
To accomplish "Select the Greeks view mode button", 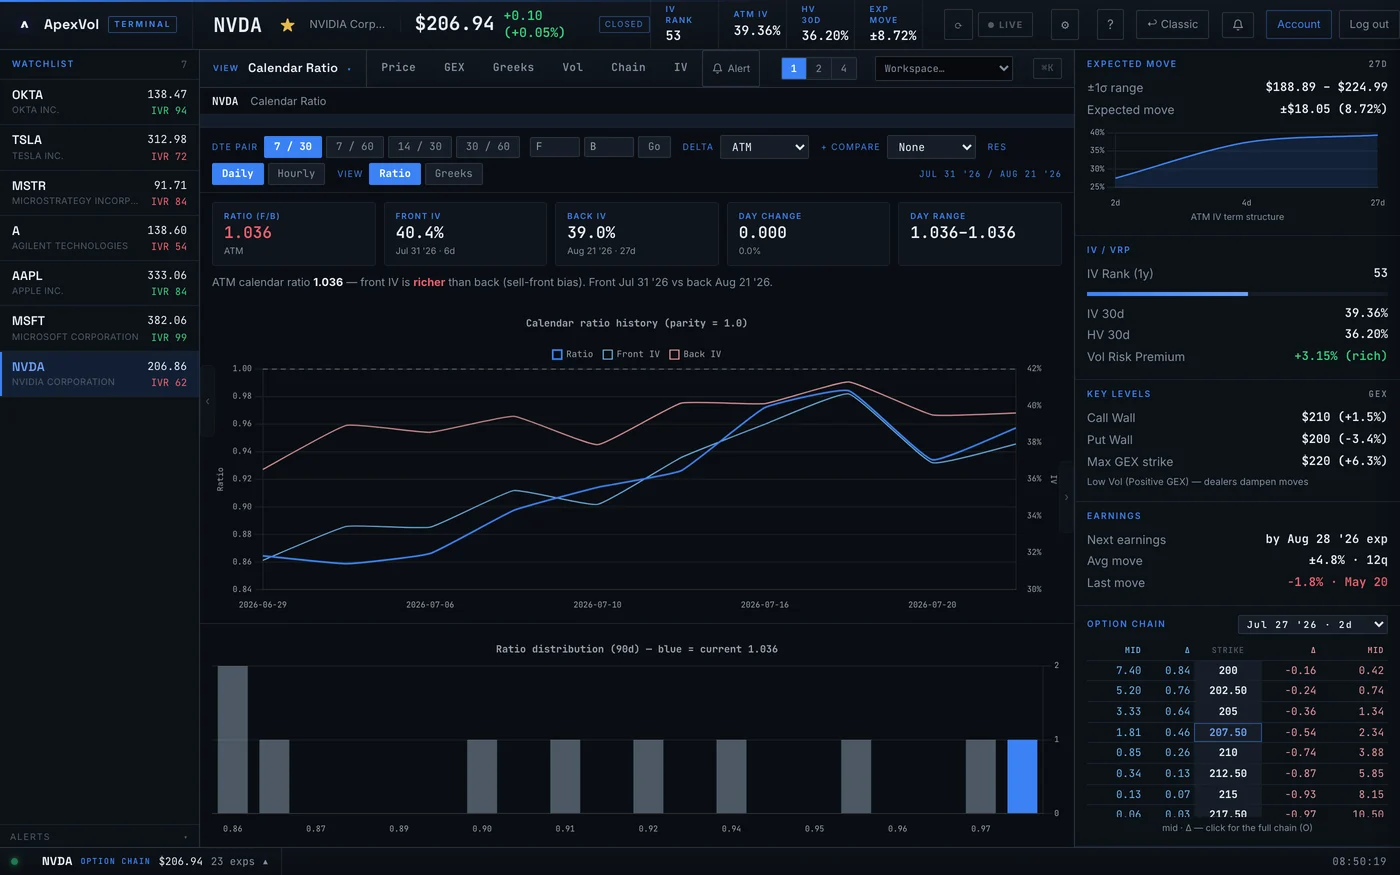I will 454,174.
